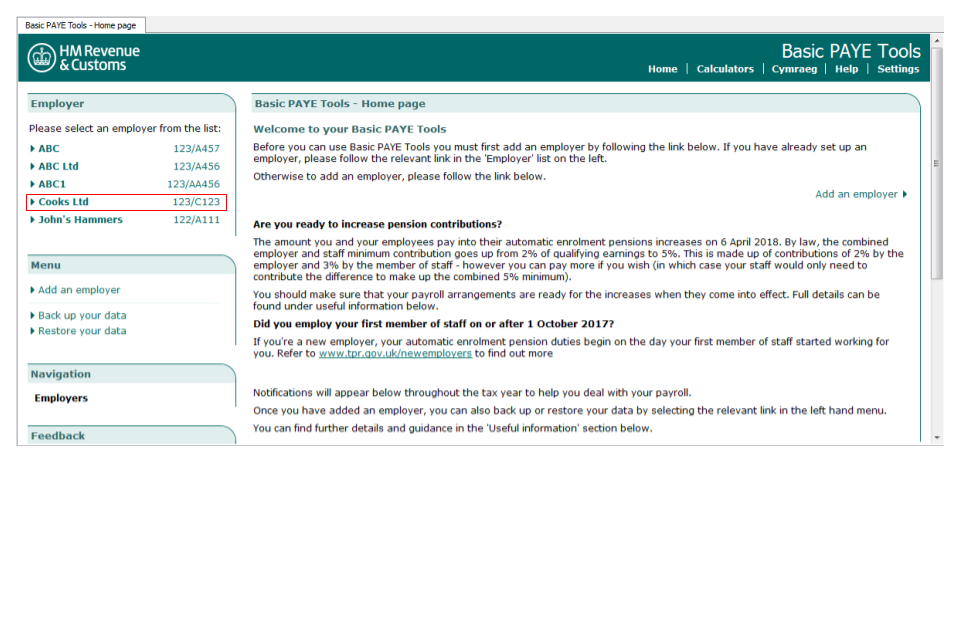Click the arrow beside ABC employer

[x=32, y=148]
